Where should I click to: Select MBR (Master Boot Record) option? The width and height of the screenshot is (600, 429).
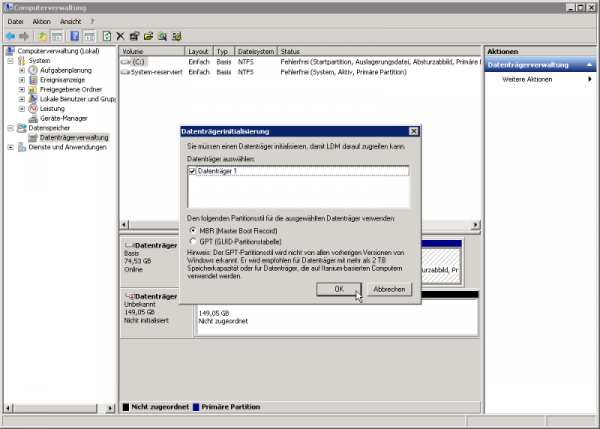point(192,231)
